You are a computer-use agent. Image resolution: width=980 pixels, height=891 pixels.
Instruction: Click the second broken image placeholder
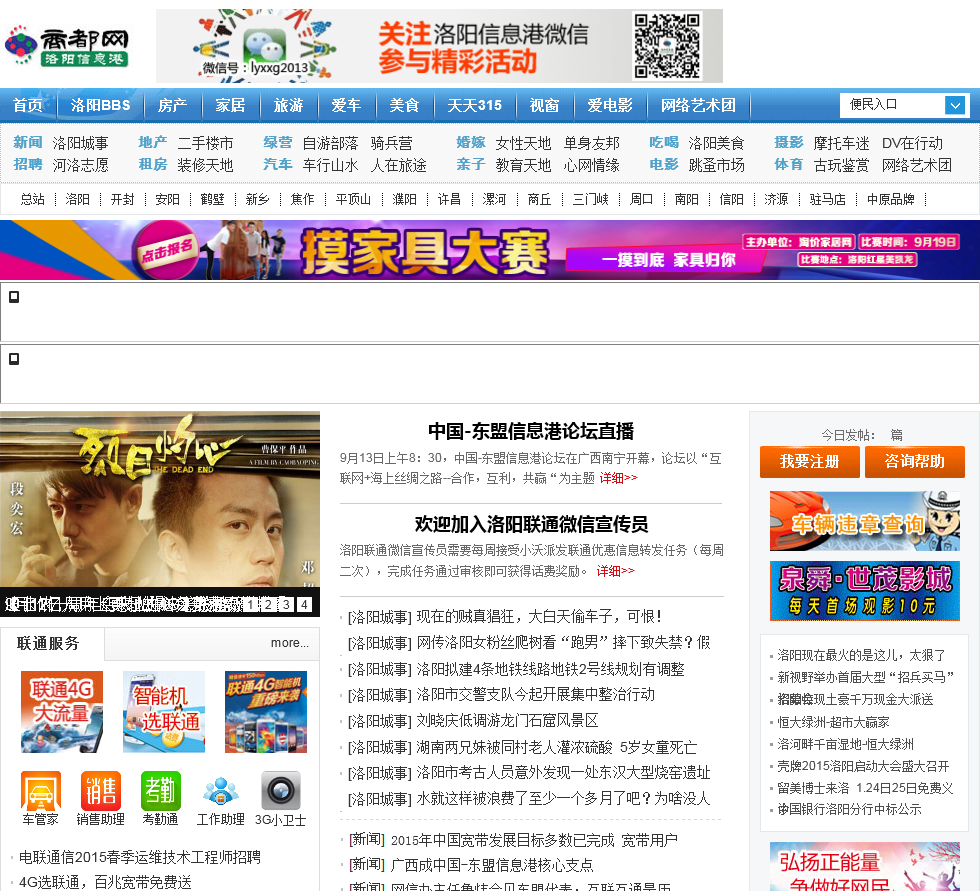(14, 359)
